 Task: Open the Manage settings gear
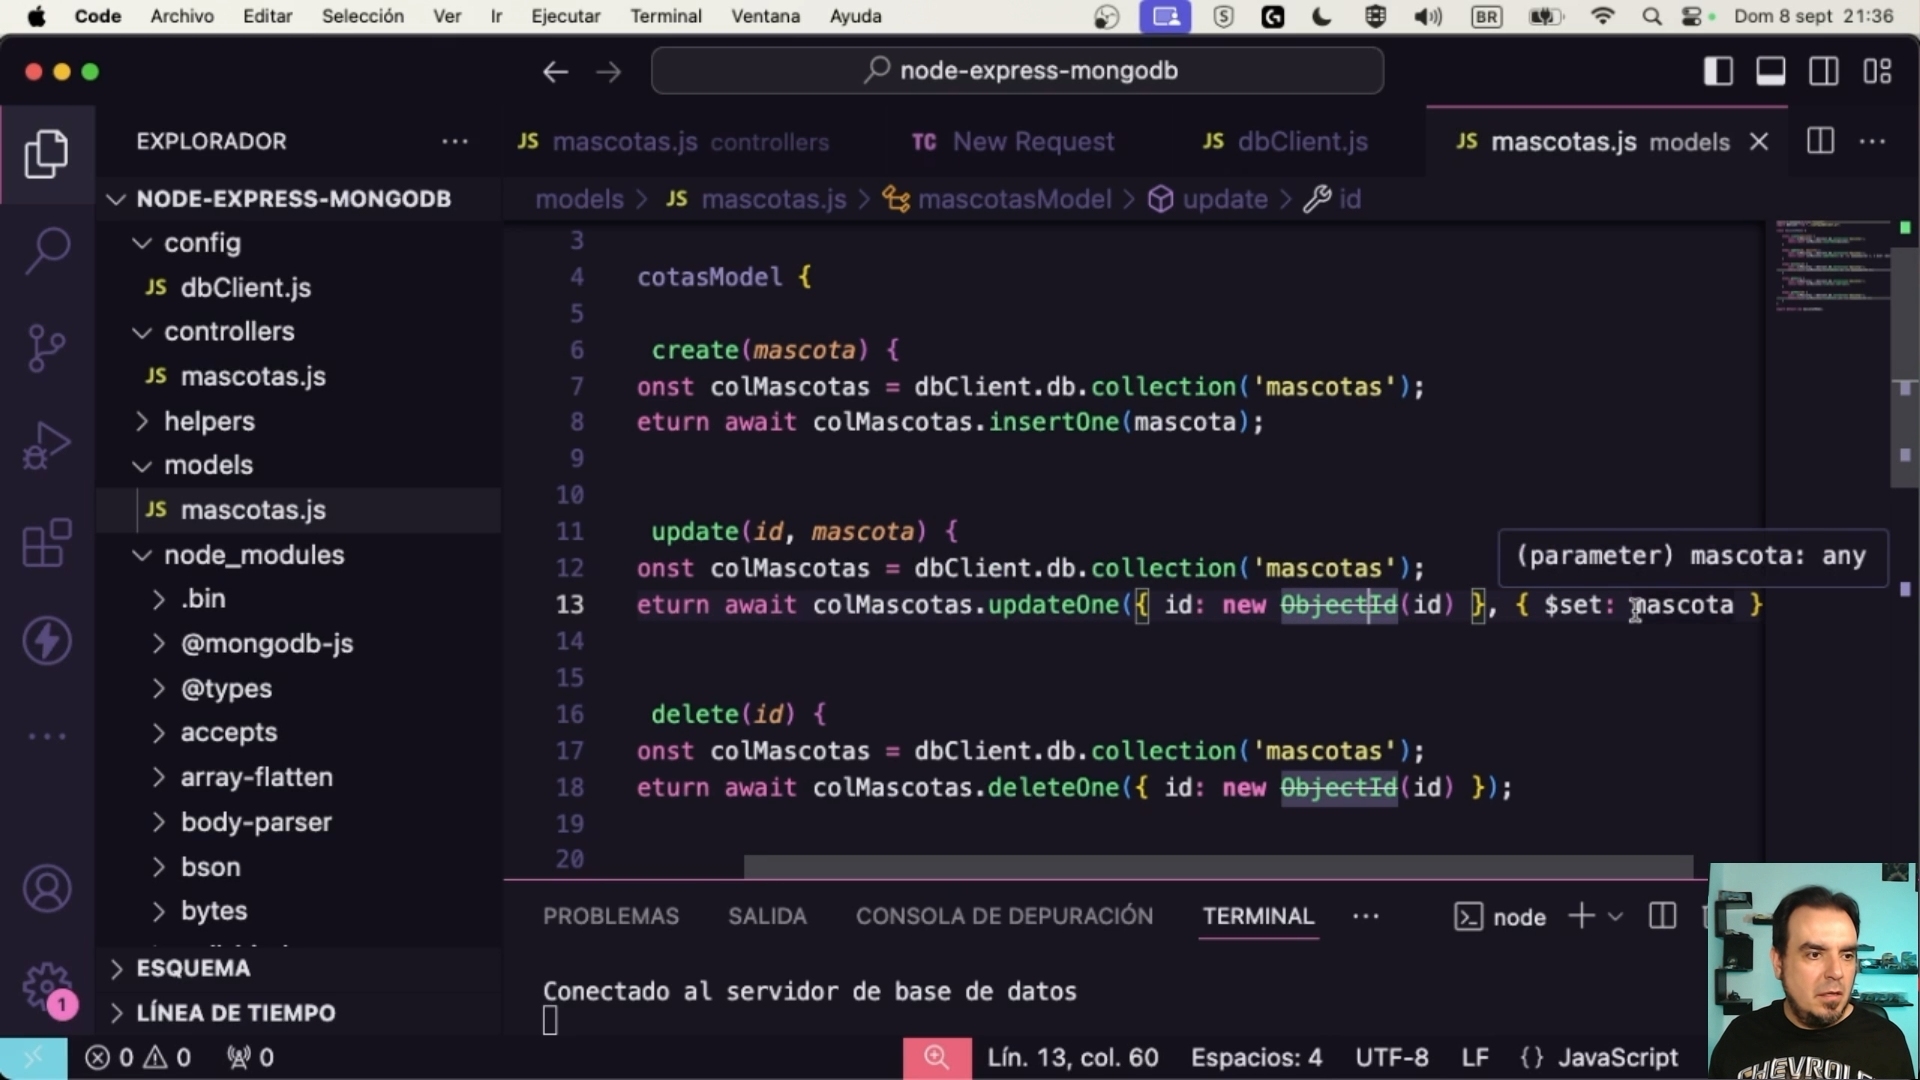click(x=47, y=987)
